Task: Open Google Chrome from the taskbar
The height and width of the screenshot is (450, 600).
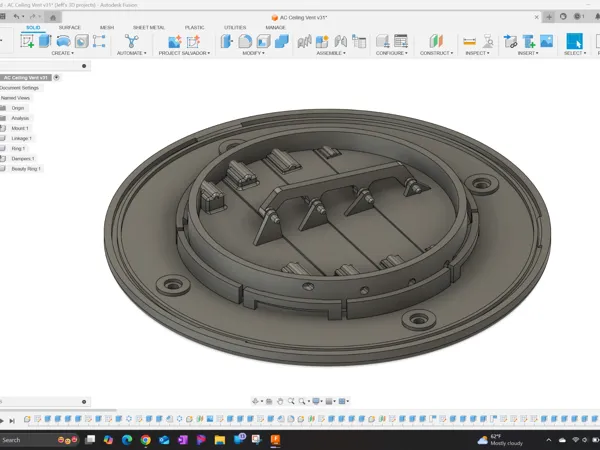Action: 145,440
